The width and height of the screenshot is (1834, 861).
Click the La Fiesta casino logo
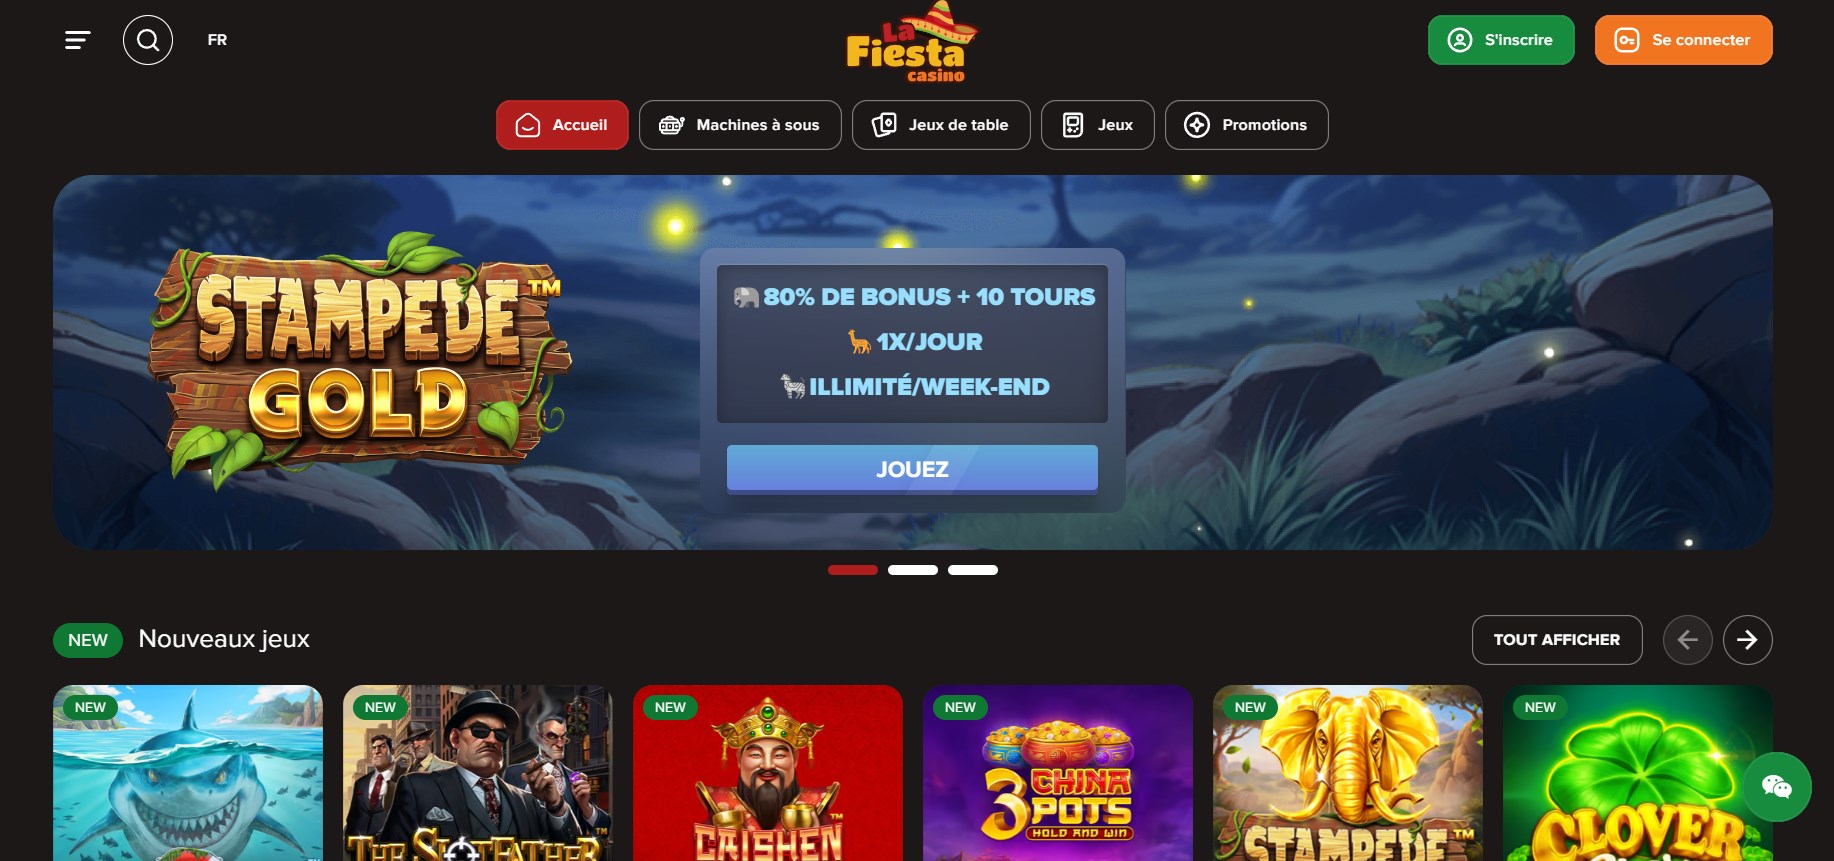pyautogui.click(x=911, y=43)
